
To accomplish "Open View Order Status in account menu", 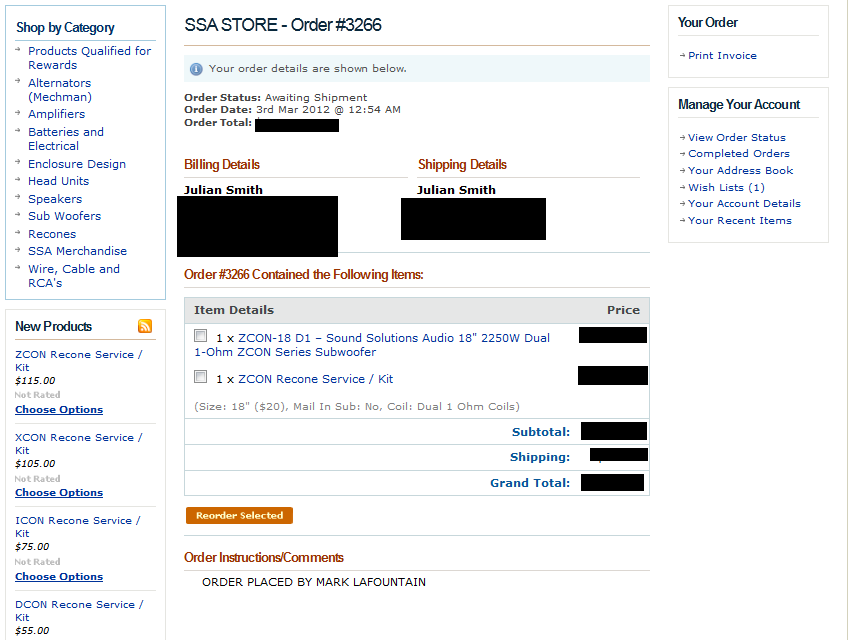I will pyautogui.click(x=736, y=138).
